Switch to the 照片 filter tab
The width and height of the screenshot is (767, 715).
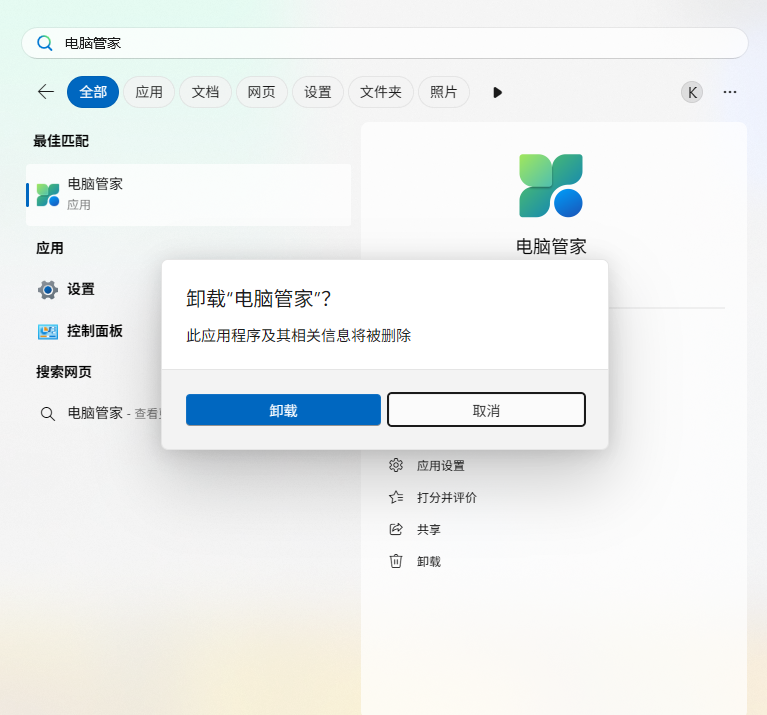444,92
